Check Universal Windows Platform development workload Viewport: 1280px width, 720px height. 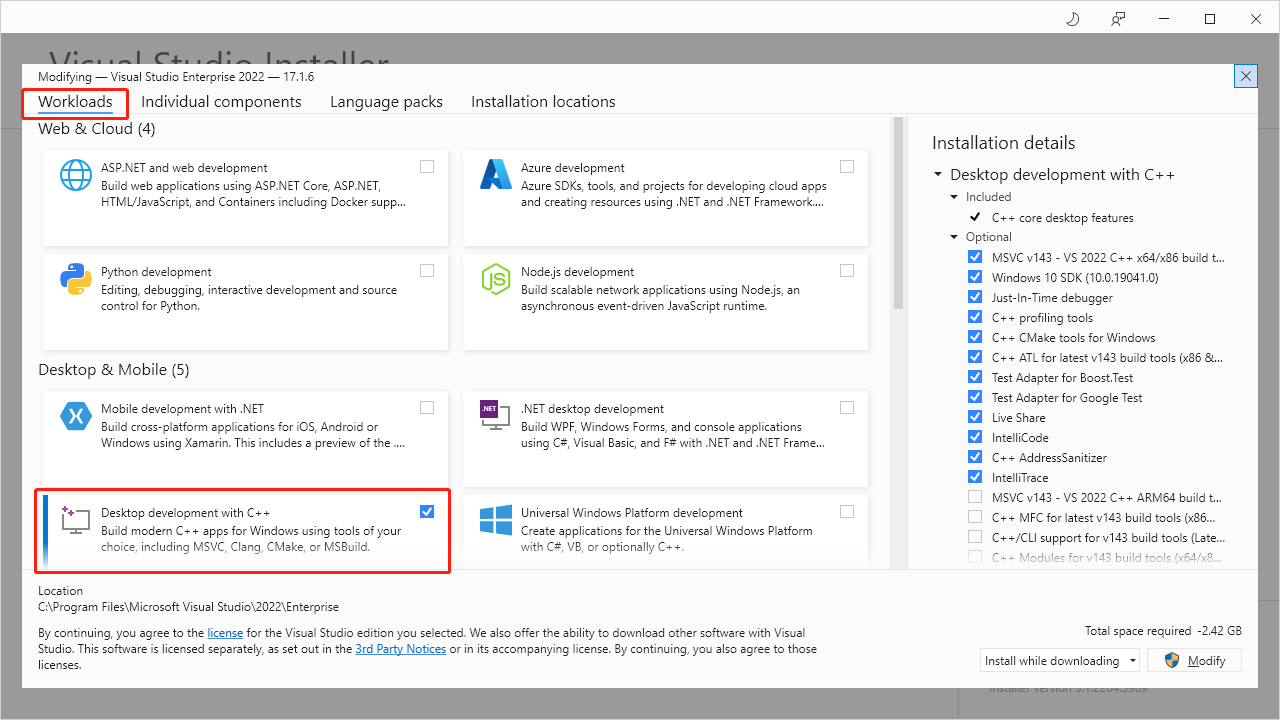pyautogui.click(x=847, y=512)
